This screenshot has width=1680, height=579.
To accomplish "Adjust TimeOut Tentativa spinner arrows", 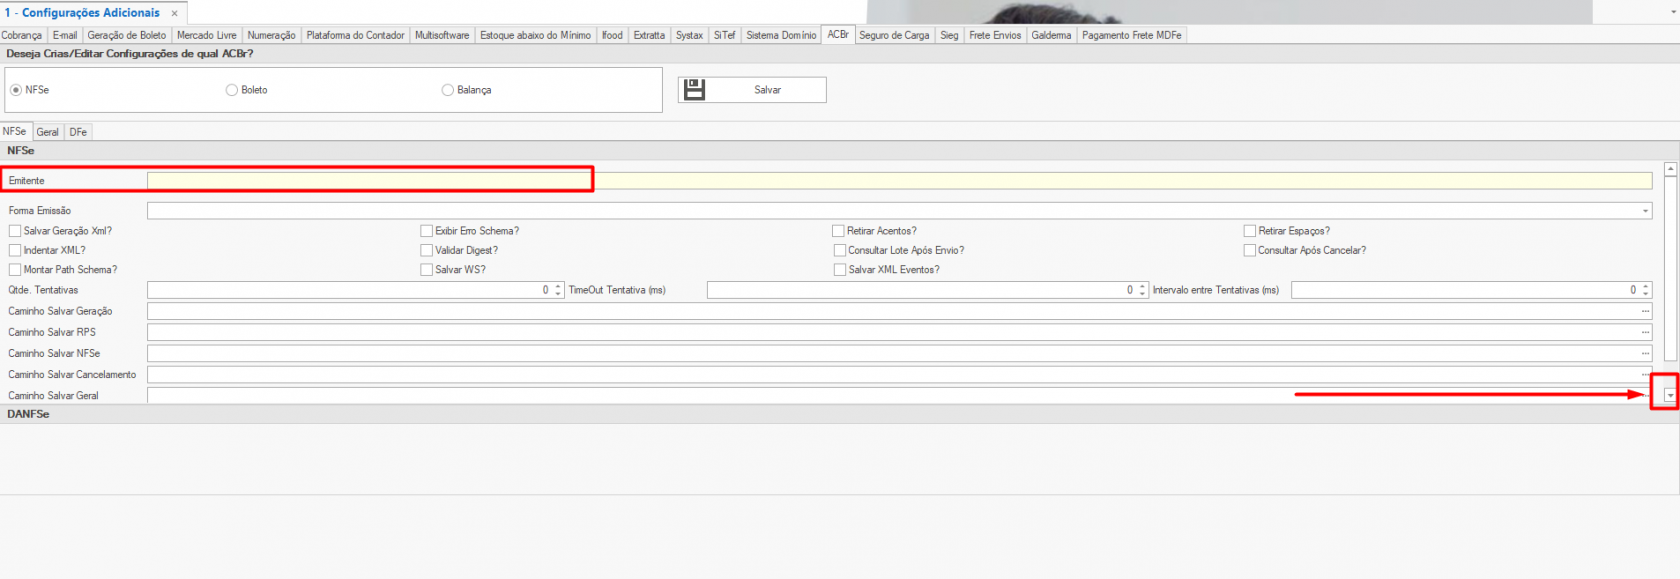I will [1142, 290].
